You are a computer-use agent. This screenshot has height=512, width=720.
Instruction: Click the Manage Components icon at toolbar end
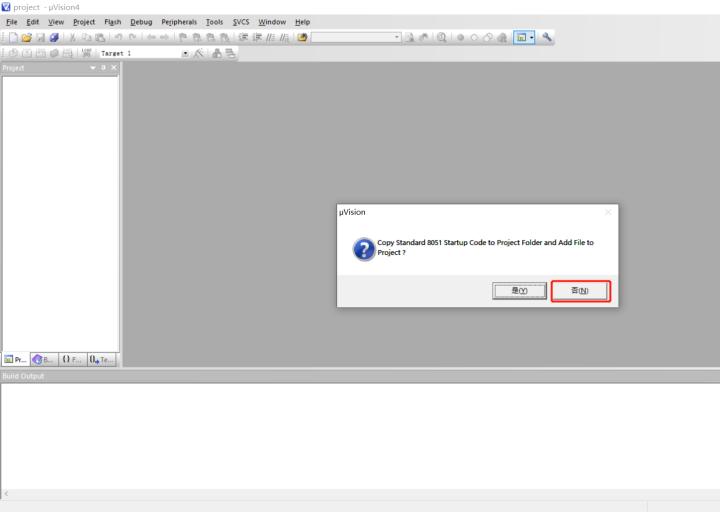tap(231, 53)
